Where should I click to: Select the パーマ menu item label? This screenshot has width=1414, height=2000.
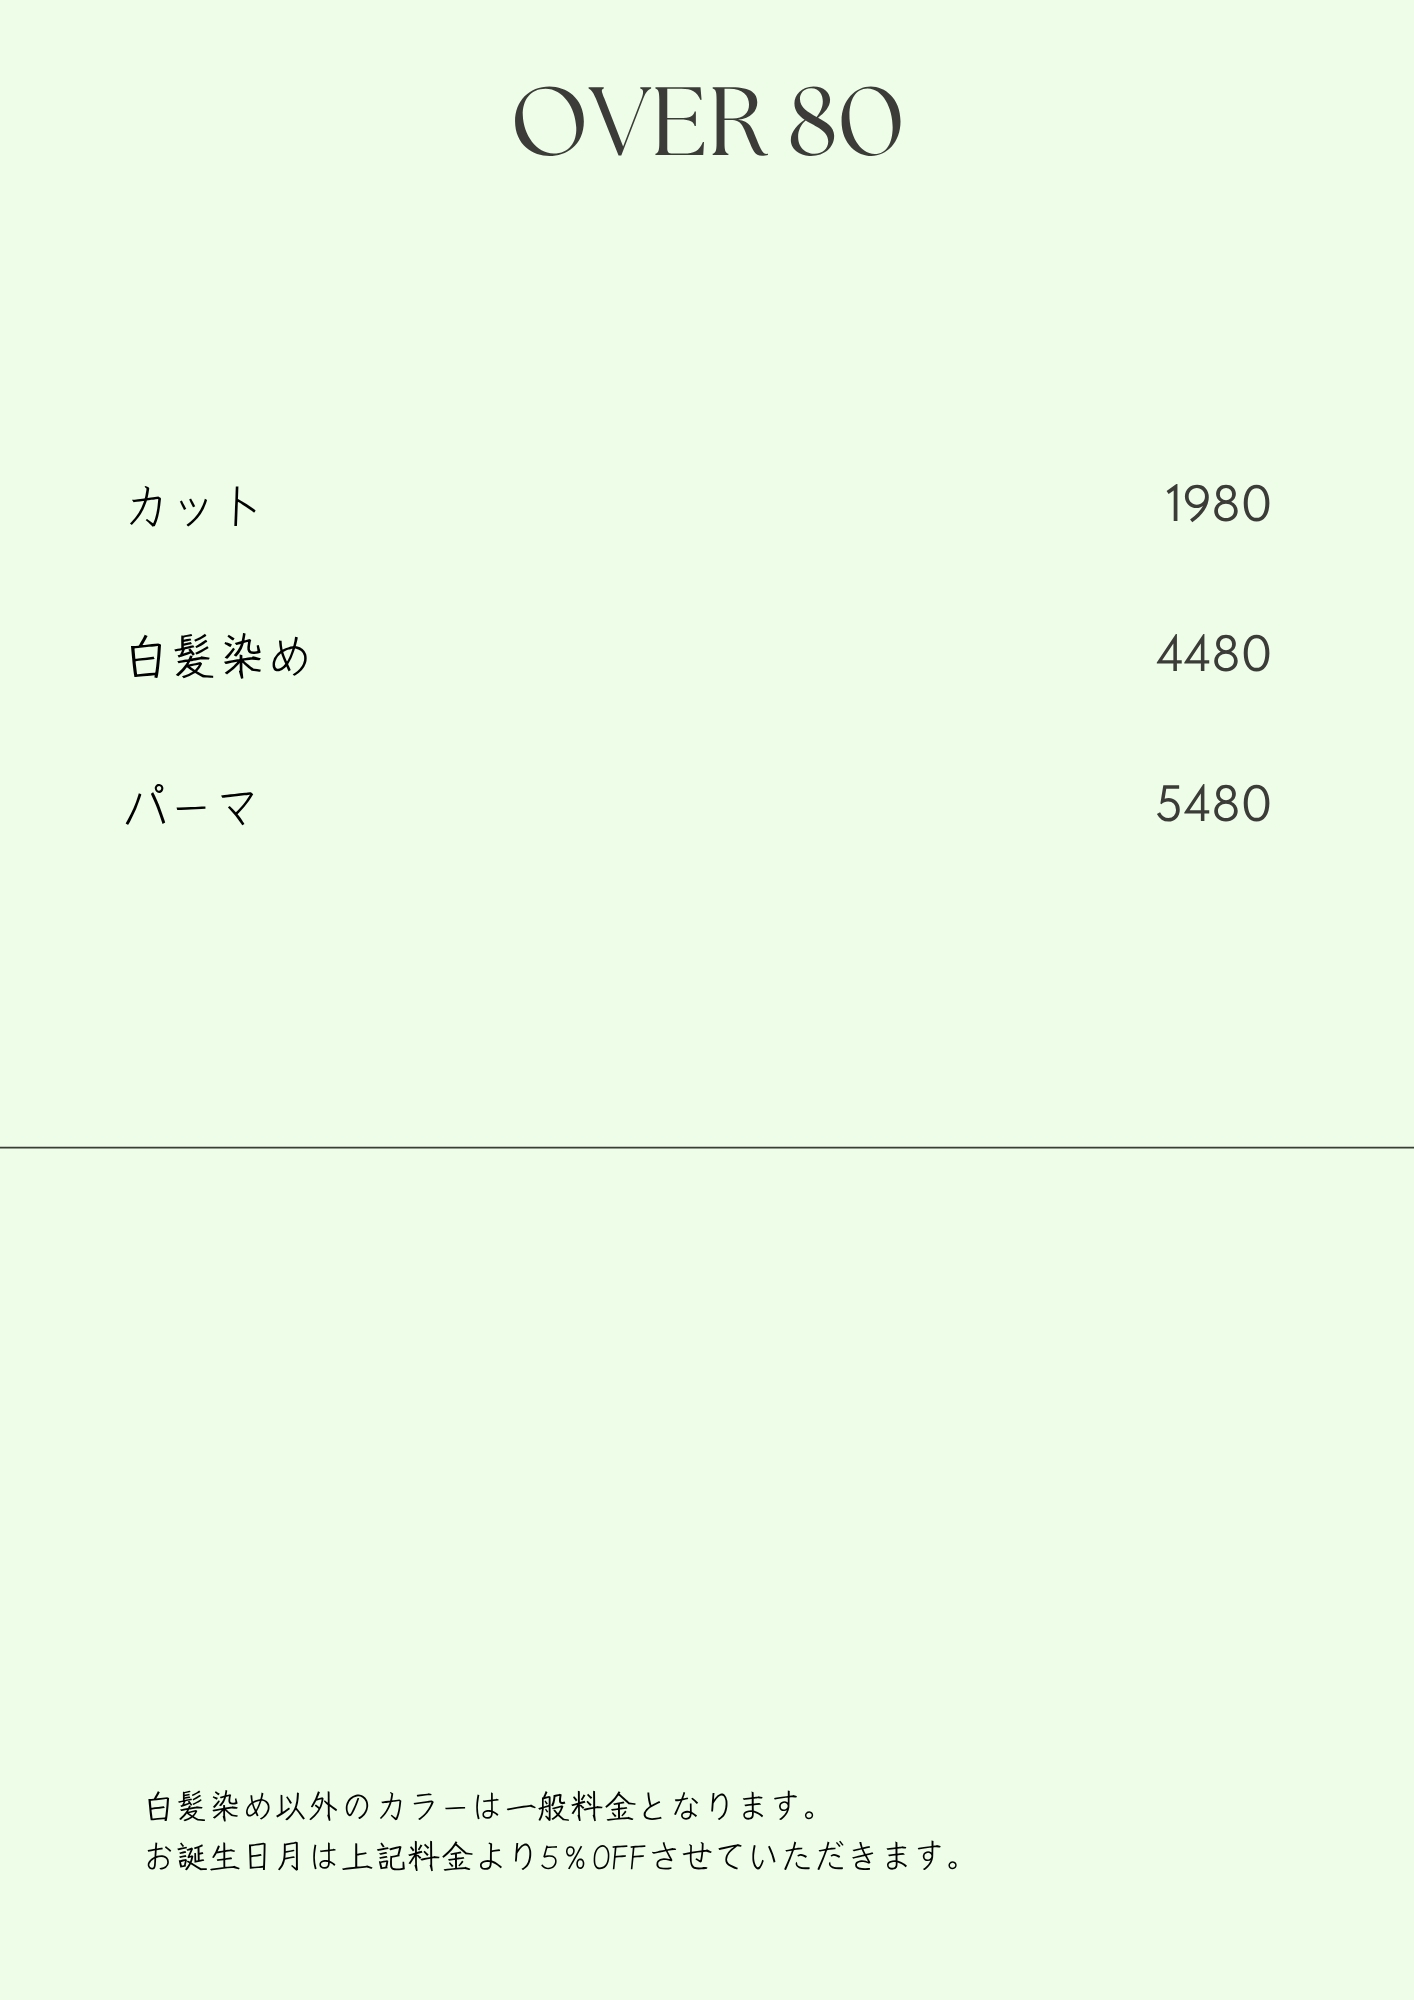192,806
